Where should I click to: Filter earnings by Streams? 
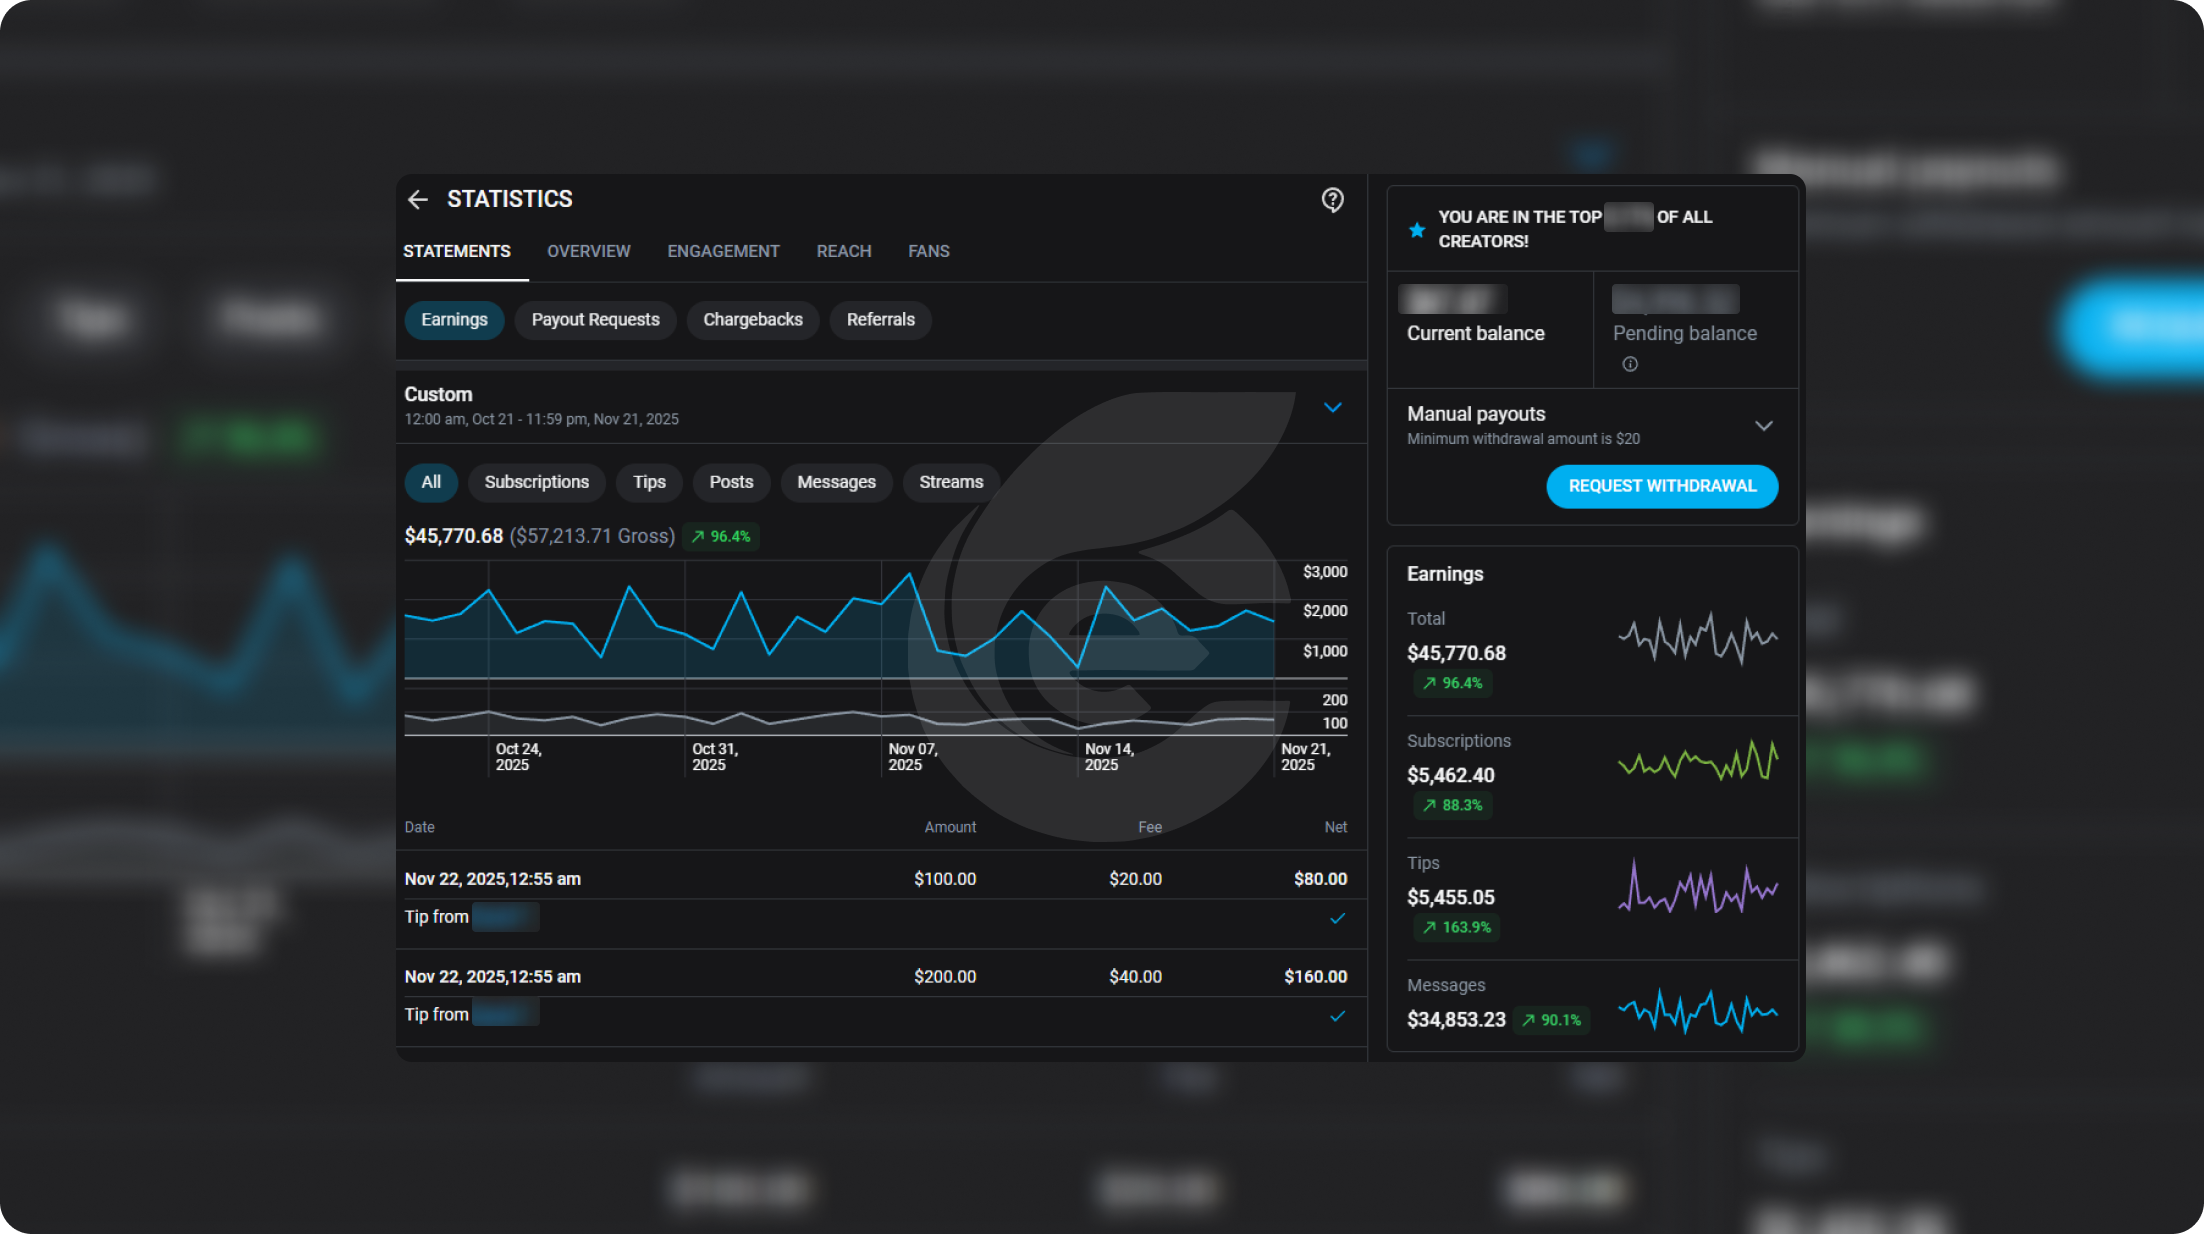click(950, 482)
